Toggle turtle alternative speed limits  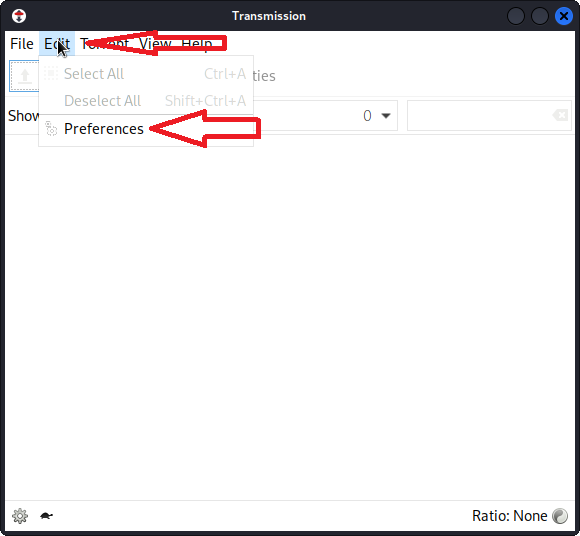pyautogui.click(x=46, y=516)
